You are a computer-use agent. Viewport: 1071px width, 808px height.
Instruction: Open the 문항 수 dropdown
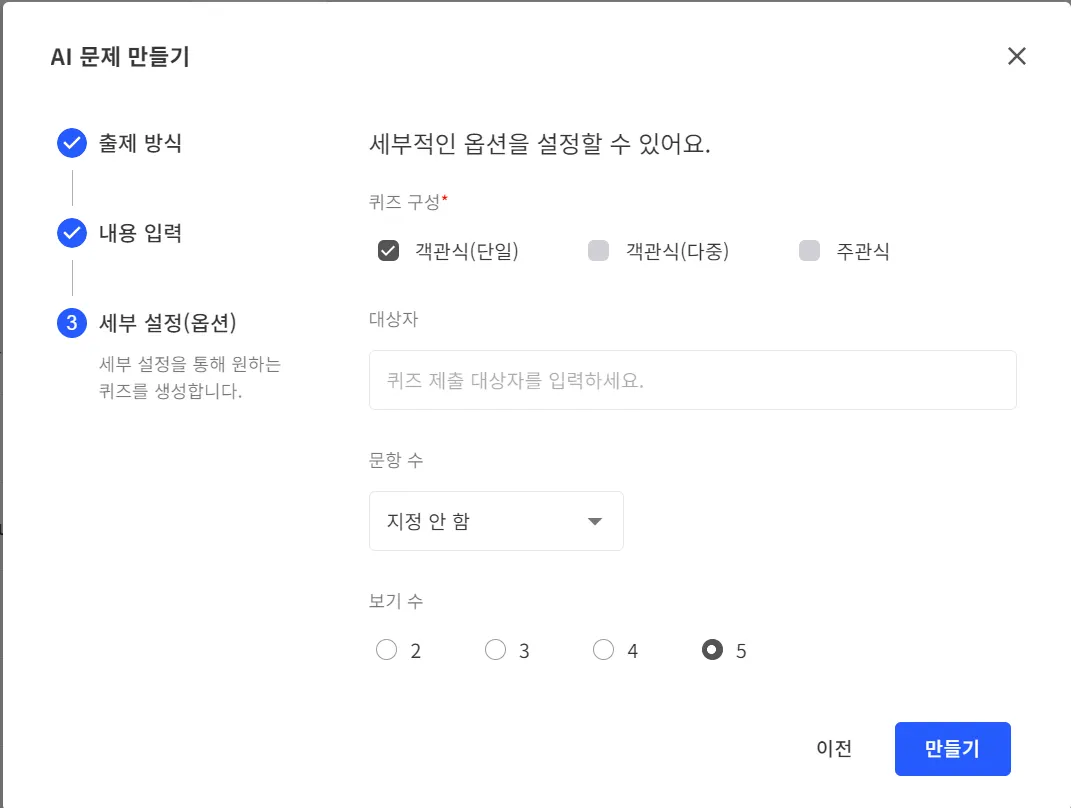coord(496,521)
